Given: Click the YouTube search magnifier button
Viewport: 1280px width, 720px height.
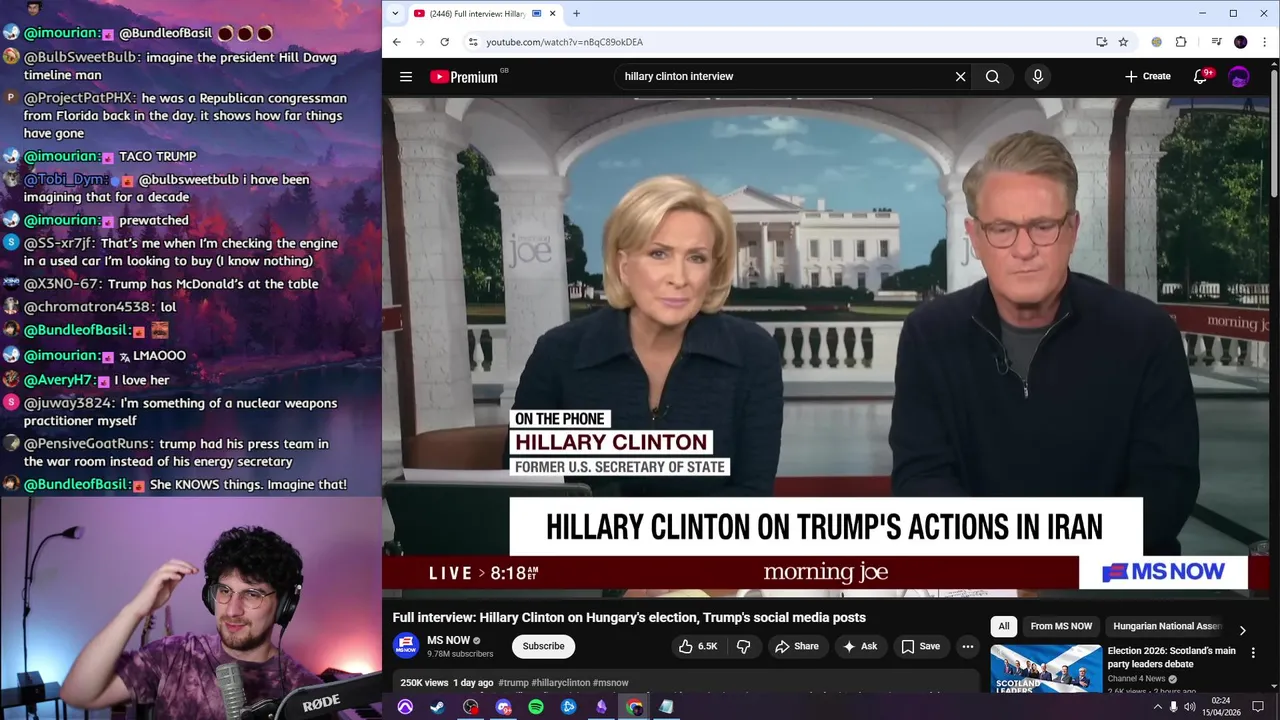Looking at the screenshot, I should click(992, 76).
